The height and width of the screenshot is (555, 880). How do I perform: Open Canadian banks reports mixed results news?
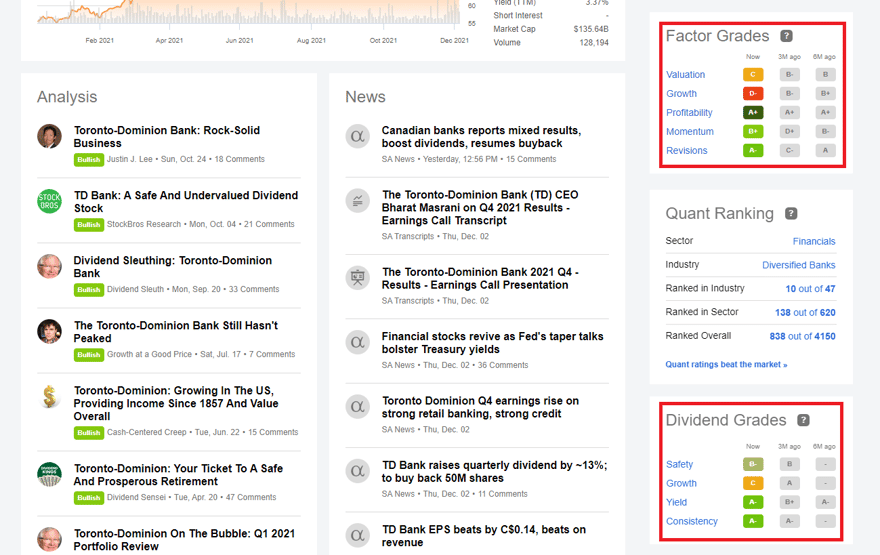pyautogui.click(x=481, y=137)
